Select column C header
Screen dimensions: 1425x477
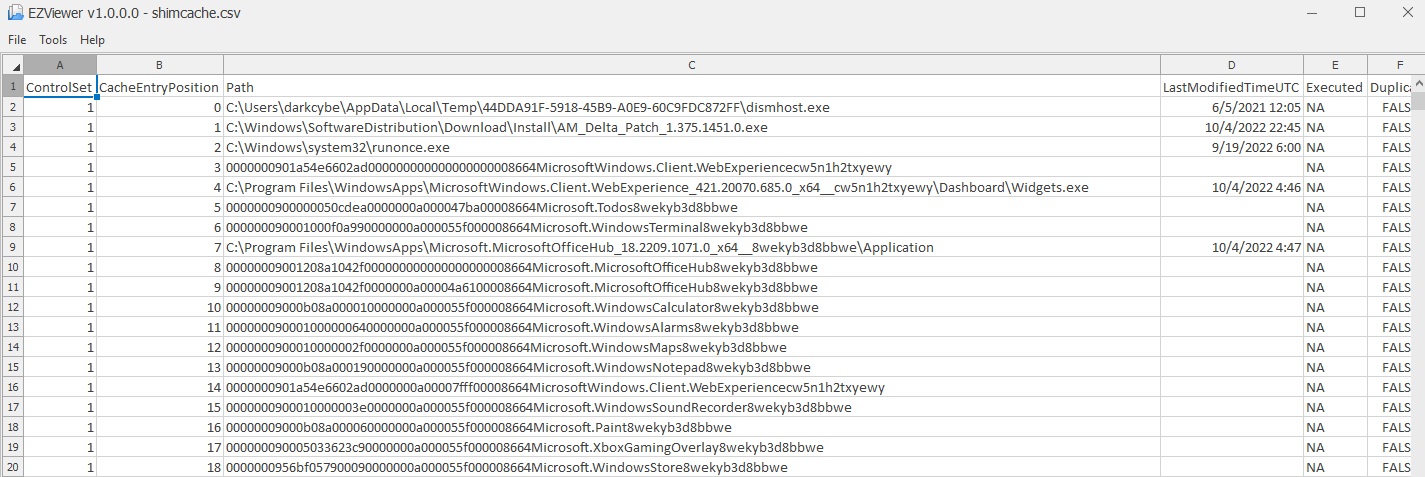point(691,65)
